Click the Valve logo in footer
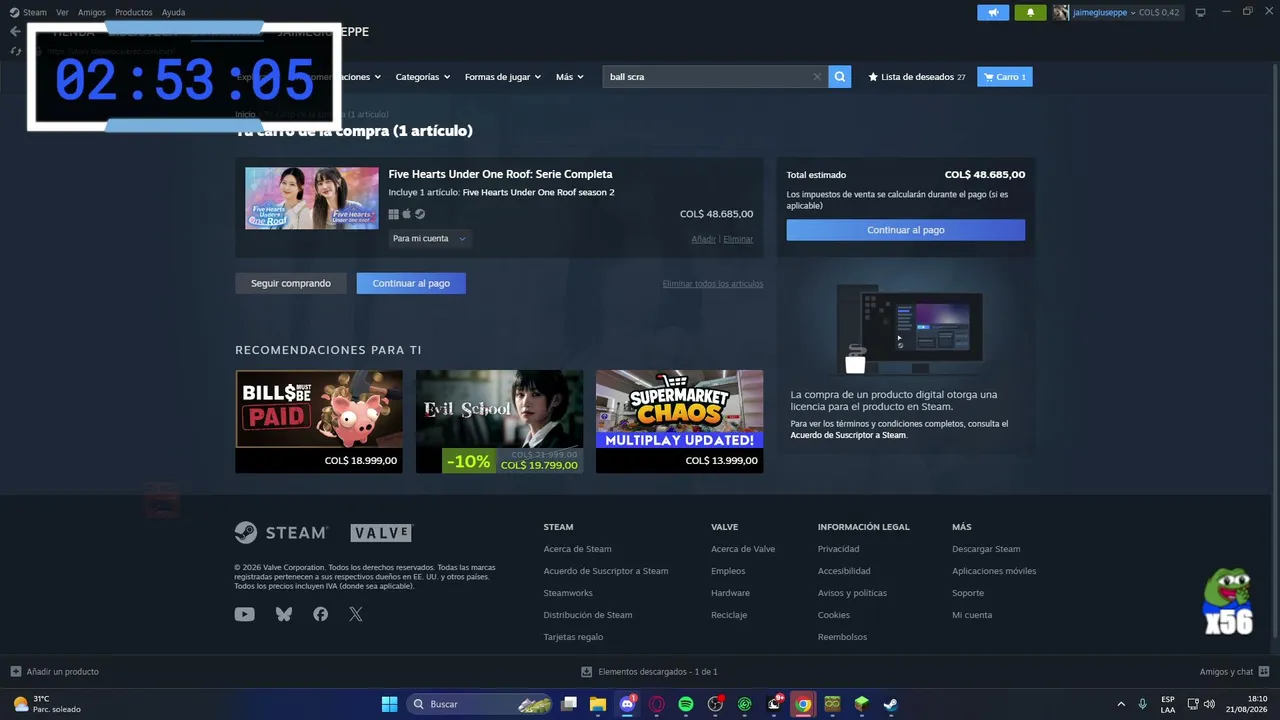 (x=381, y=533)
